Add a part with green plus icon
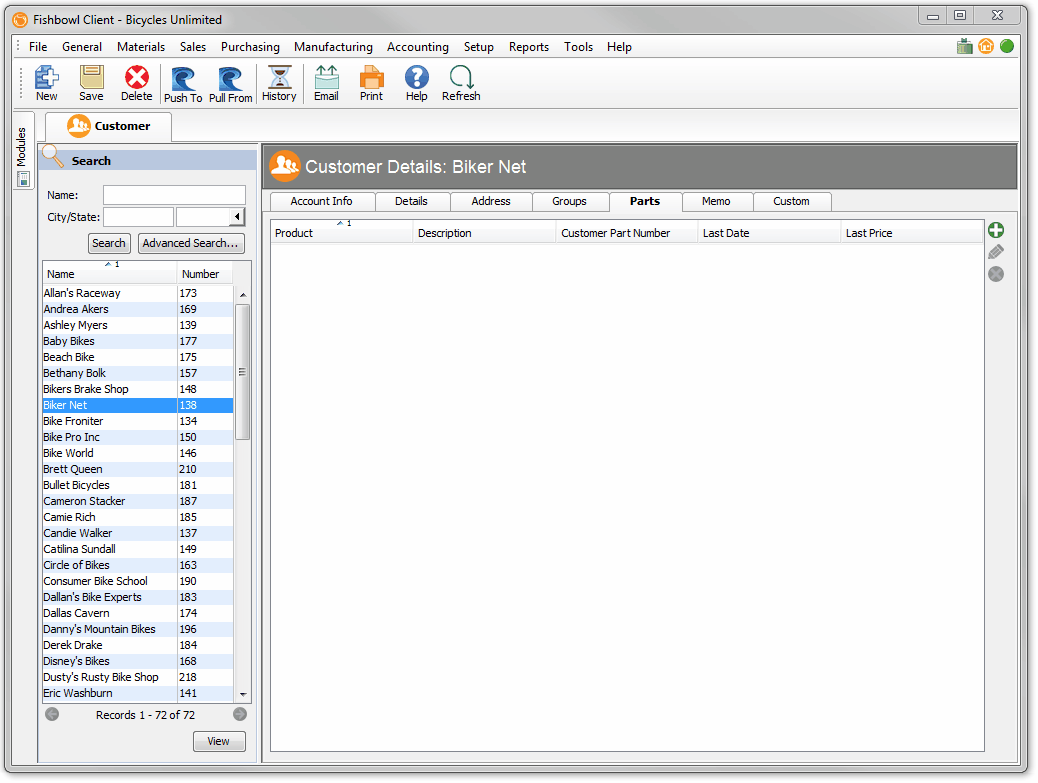Screen dimensions: 1038x783 point(996,230)
